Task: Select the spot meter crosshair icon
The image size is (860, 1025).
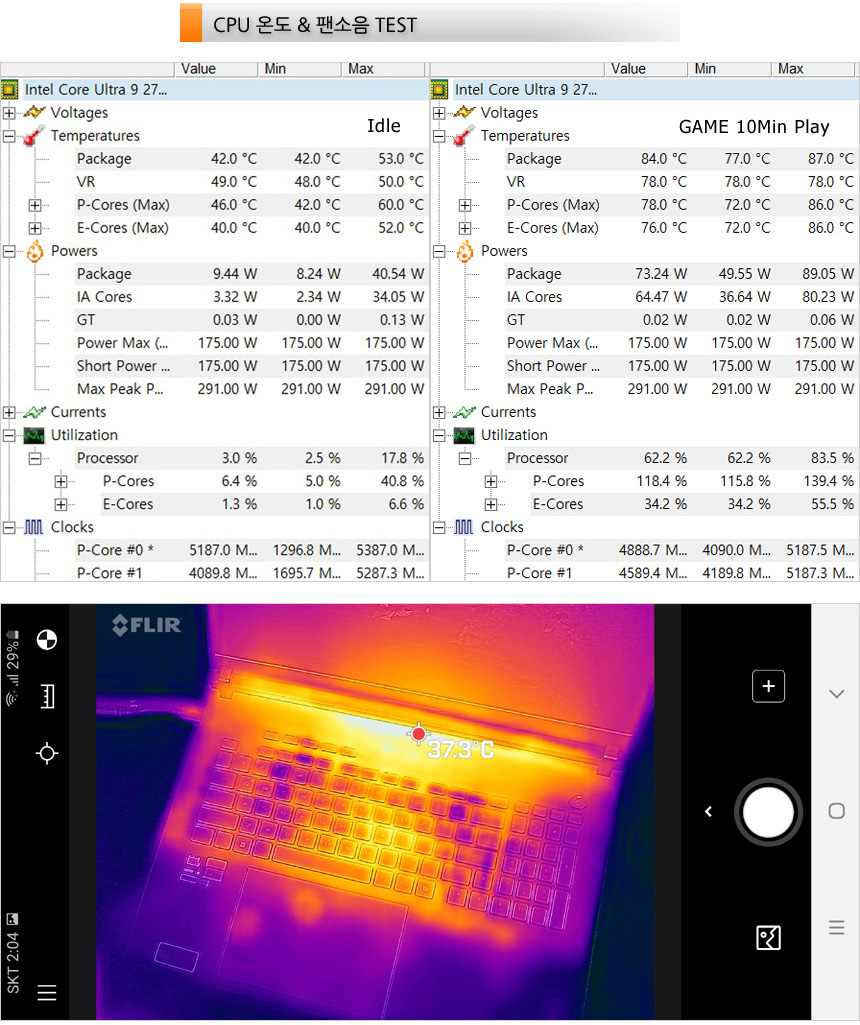Action: click(47, 753)
